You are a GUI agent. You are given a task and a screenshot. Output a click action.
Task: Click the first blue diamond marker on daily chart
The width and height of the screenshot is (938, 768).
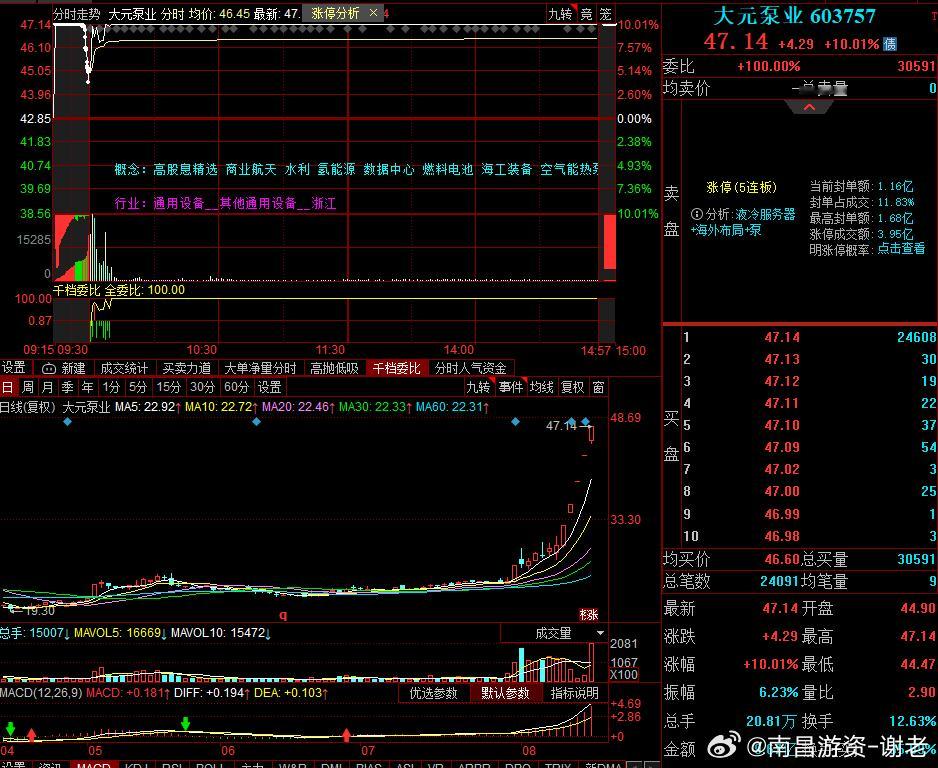[x=68, y=422]
